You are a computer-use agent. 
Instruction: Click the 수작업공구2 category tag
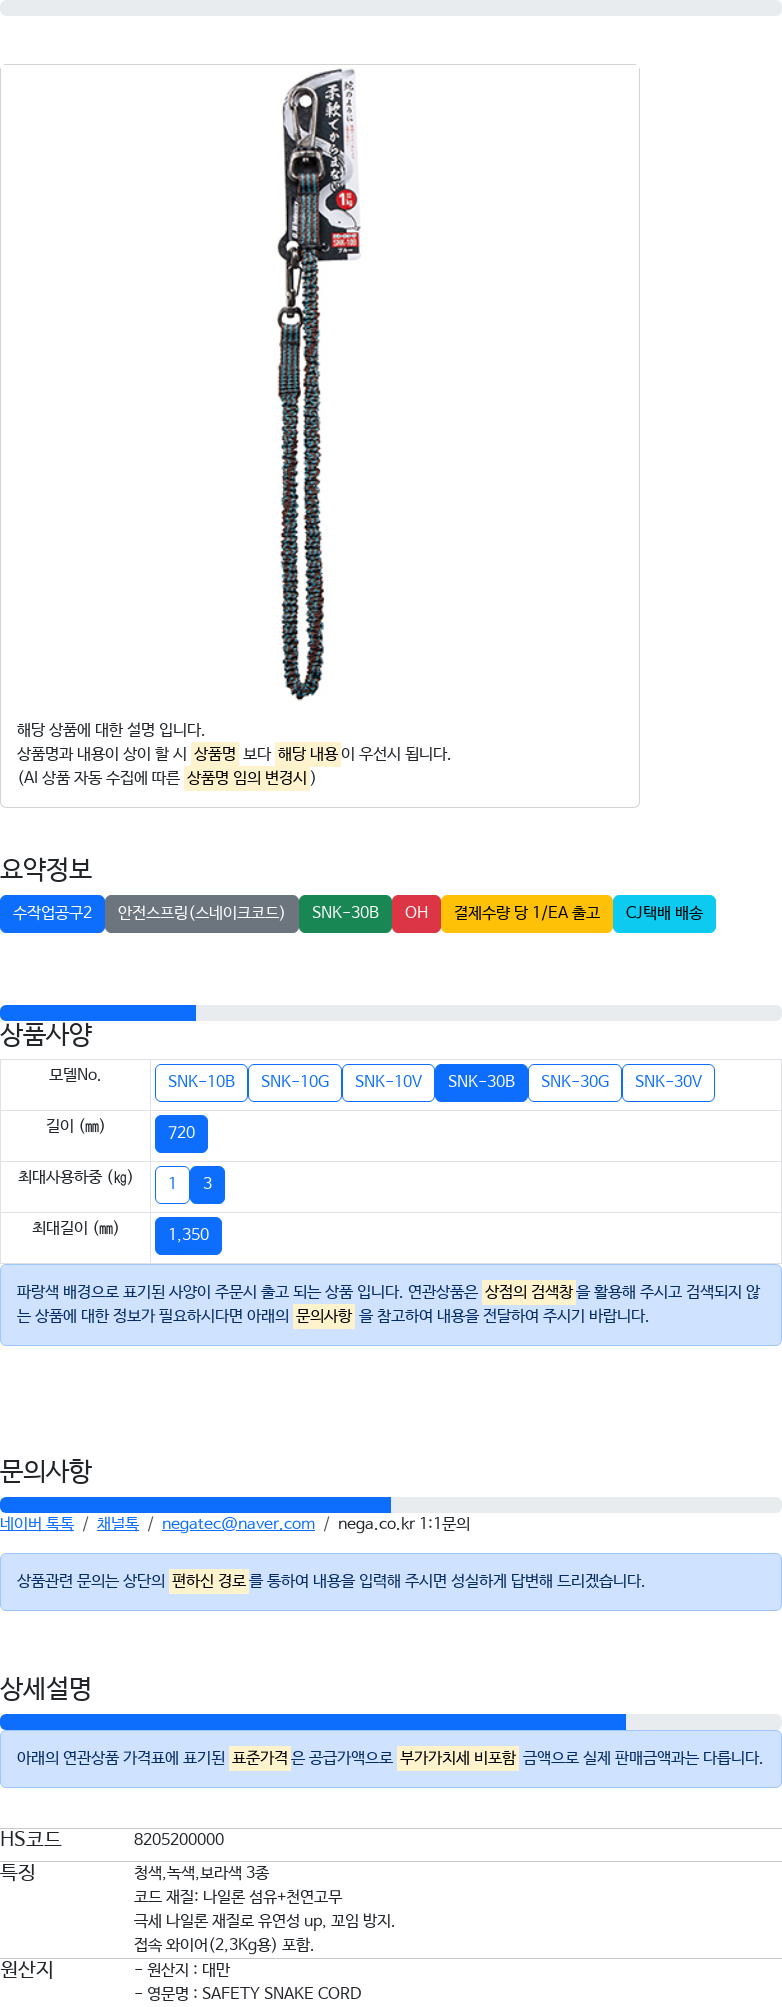pyautogui.click(x=52, y=913)
